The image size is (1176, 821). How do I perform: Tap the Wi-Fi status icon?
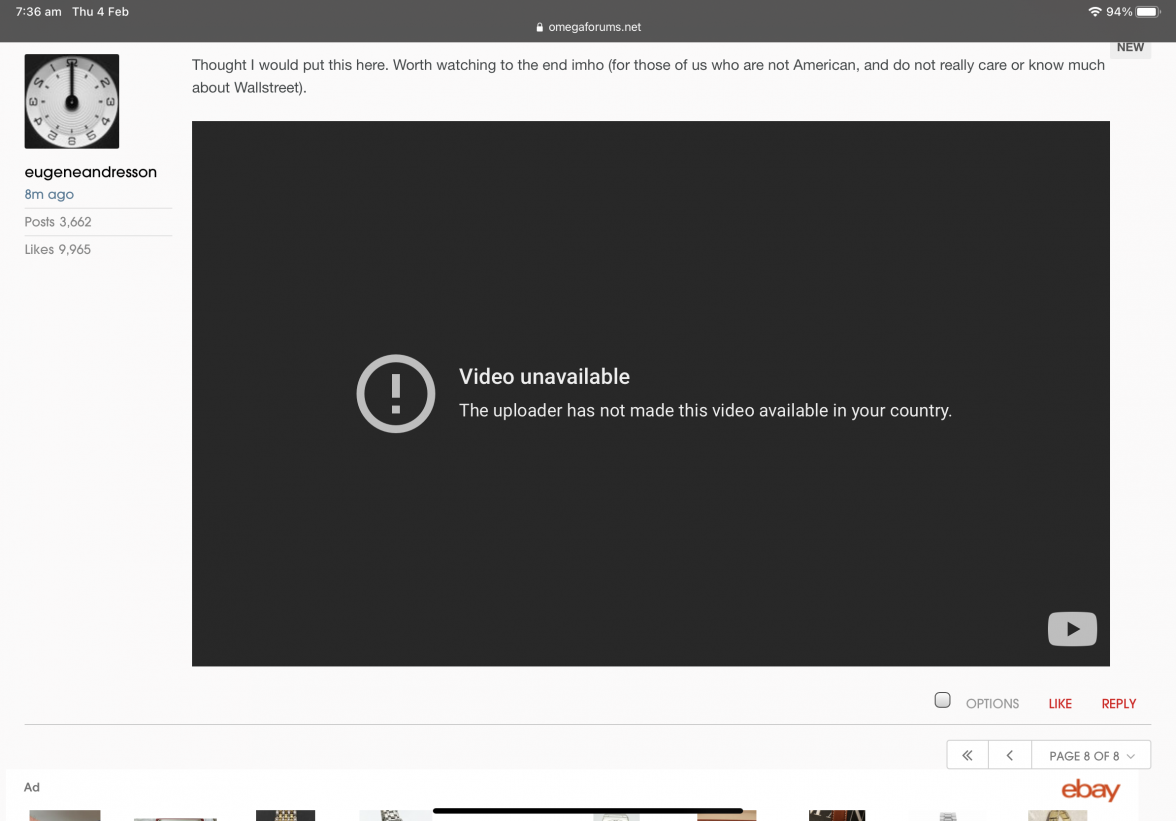(x=1094, y=12)
